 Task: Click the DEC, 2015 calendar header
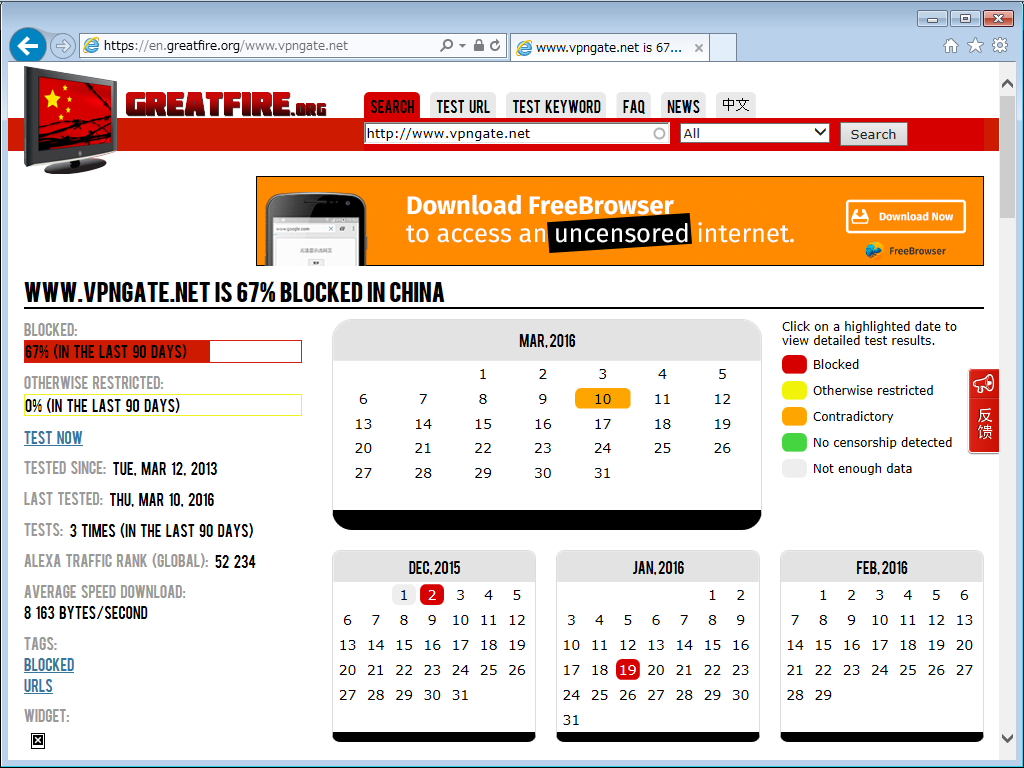434,568
